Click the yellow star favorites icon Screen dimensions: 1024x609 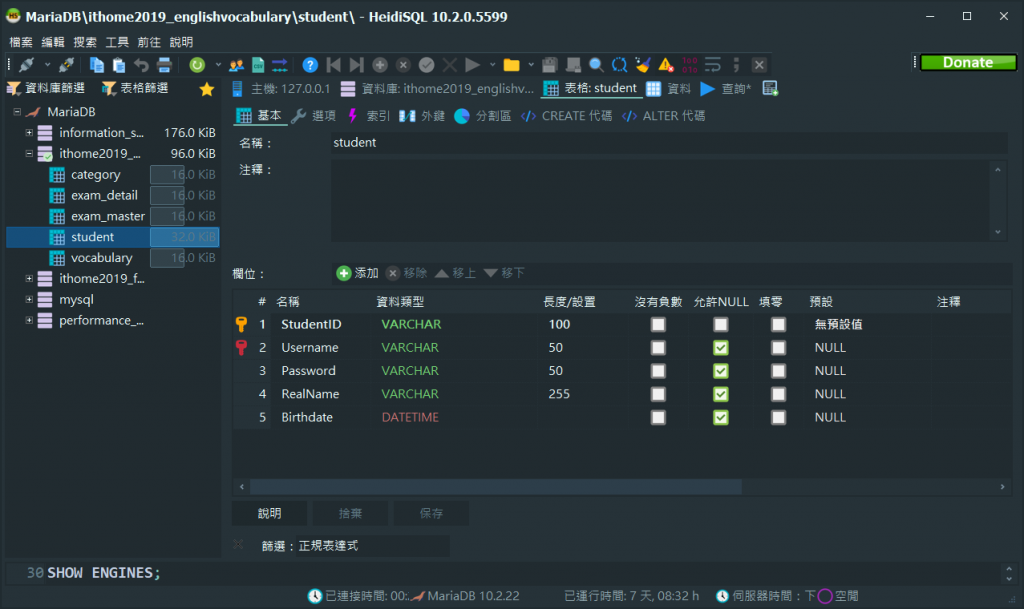[x=207, y=89]
